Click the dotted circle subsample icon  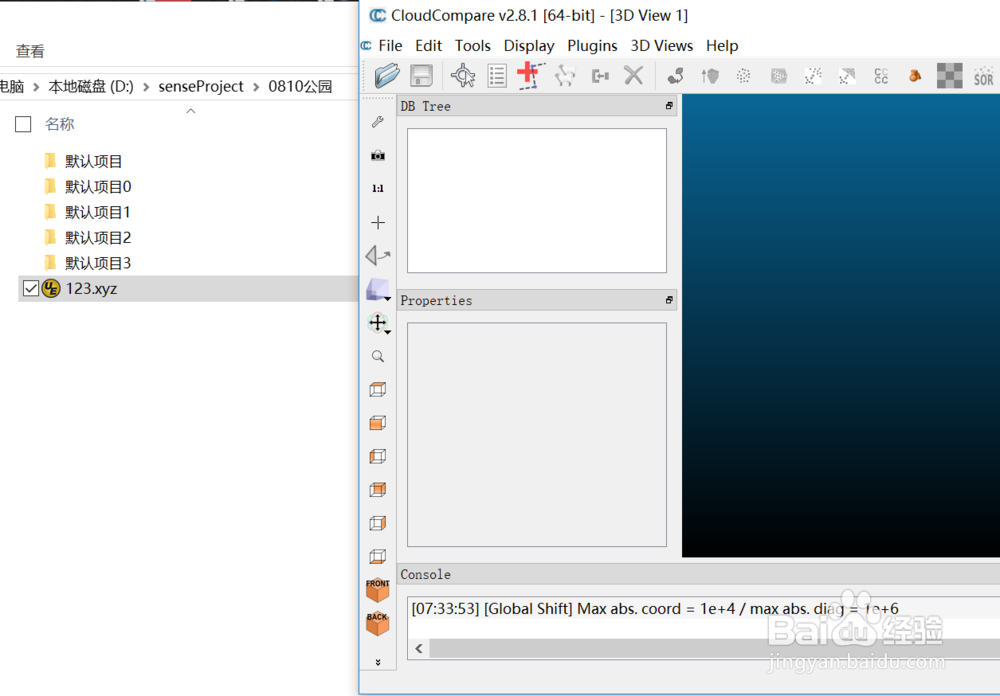tap(743, 76)
